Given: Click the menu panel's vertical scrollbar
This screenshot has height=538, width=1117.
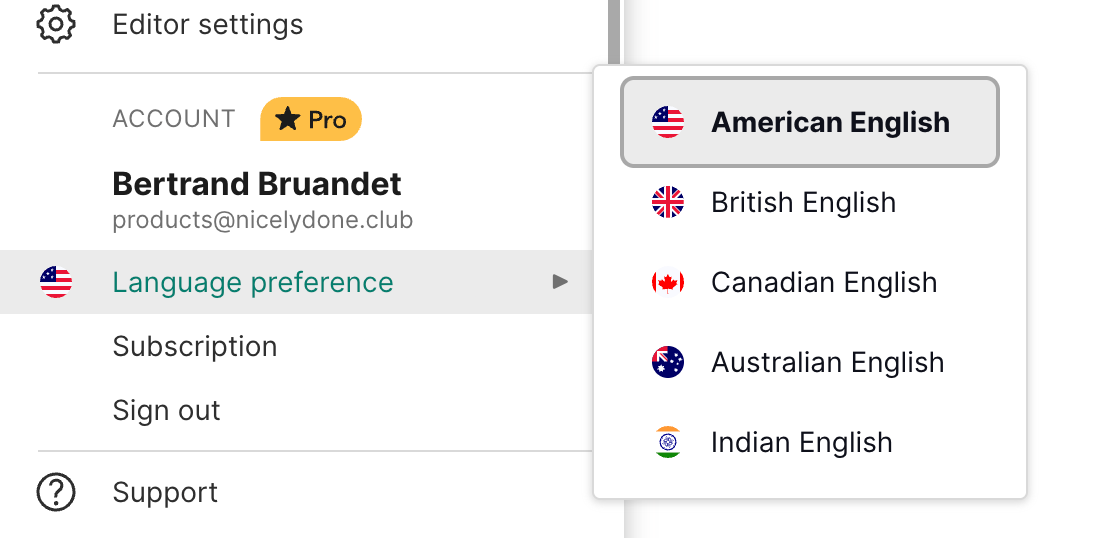Looking at the screenshot, I should click(x=614, y=30).
